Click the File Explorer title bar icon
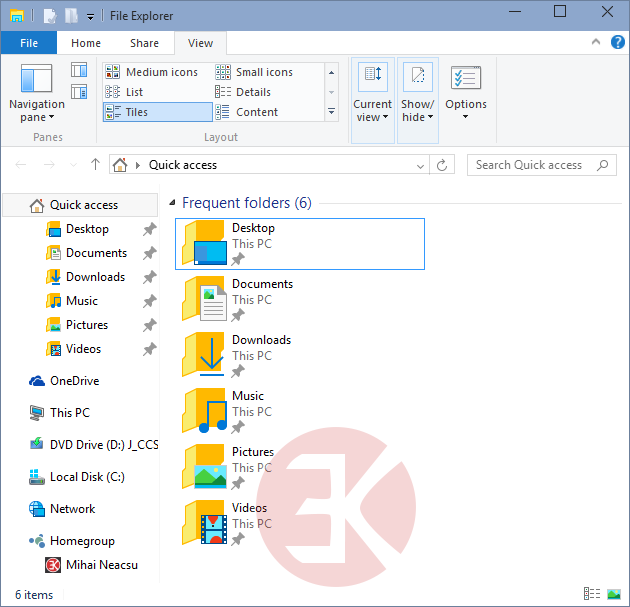The height and width of the screenshot is (607, 630). [17, 16]
